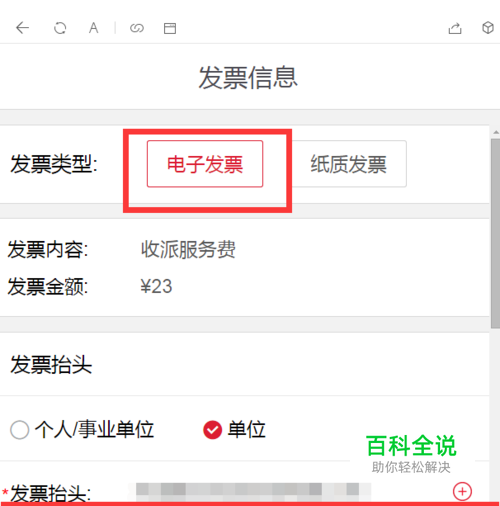The height and width of the screenshot is (506, 500).
Task: Click the ¥23 invoice amount
Action: point(156,286)
